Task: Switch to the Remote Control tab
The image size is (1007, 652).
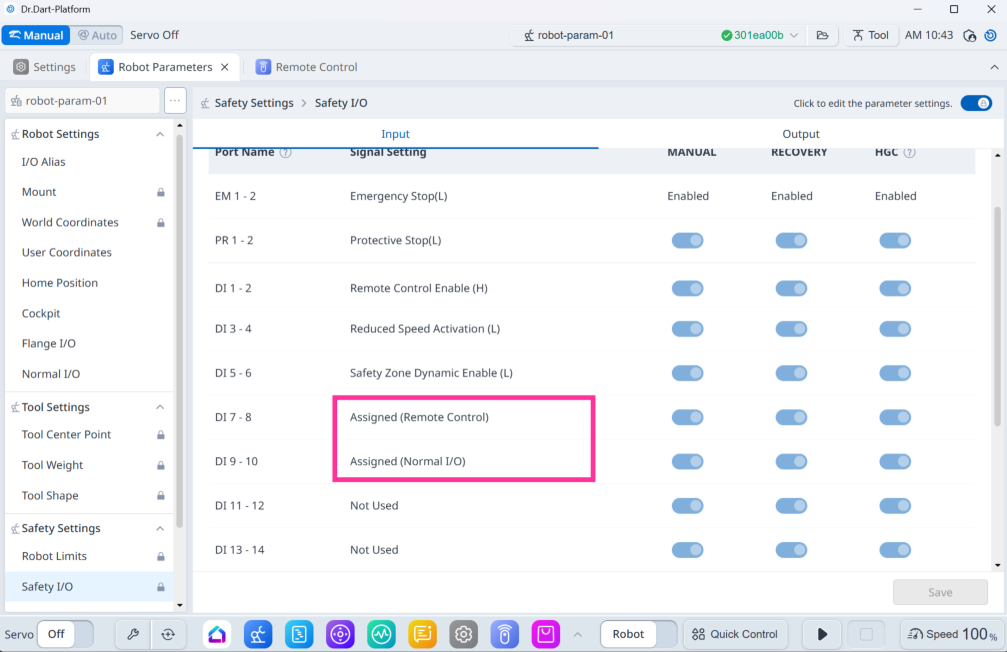Action: click(x=307, y=67)
